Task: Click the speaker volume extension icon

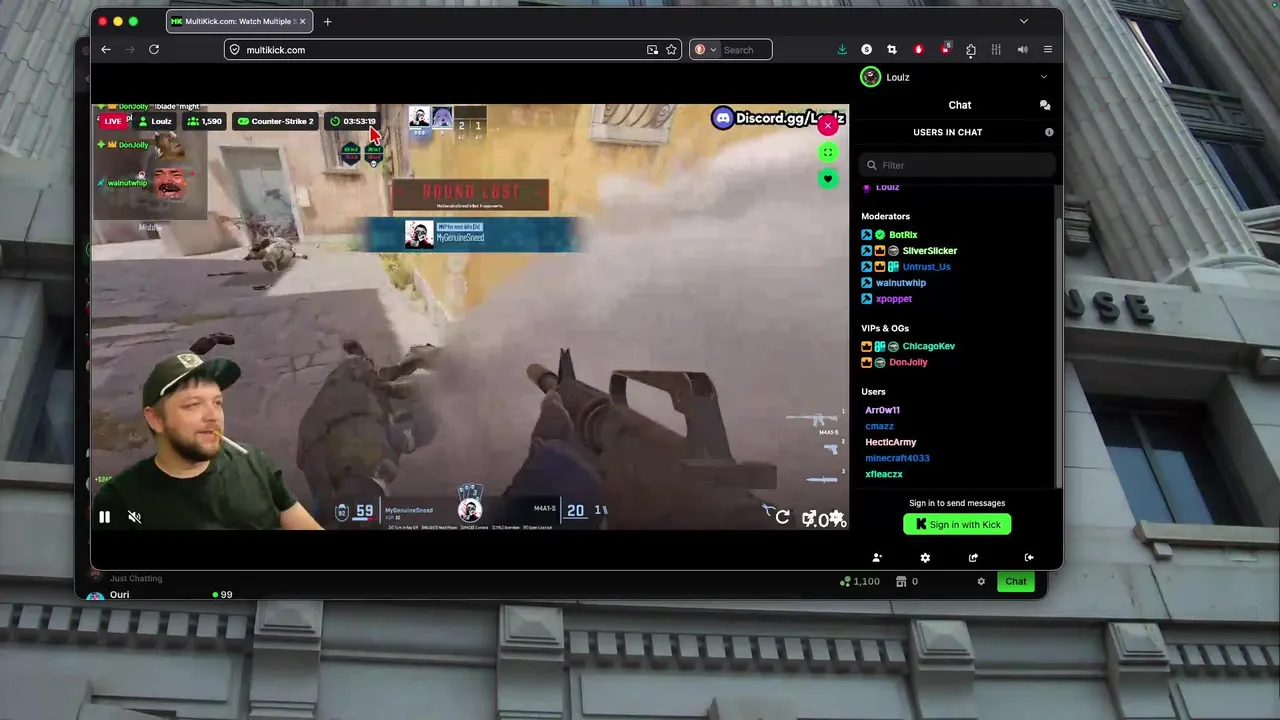Action: click(1022, 49)
